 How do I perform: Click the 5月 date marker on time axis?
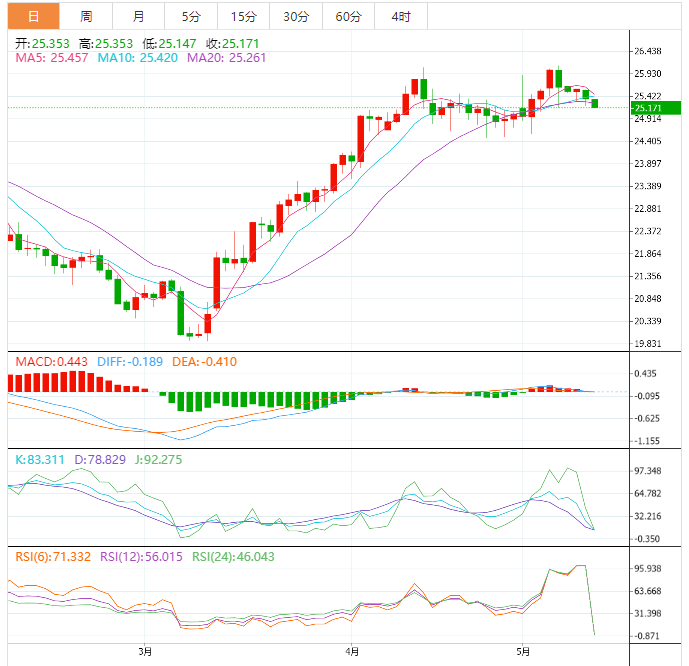(523, 652)
